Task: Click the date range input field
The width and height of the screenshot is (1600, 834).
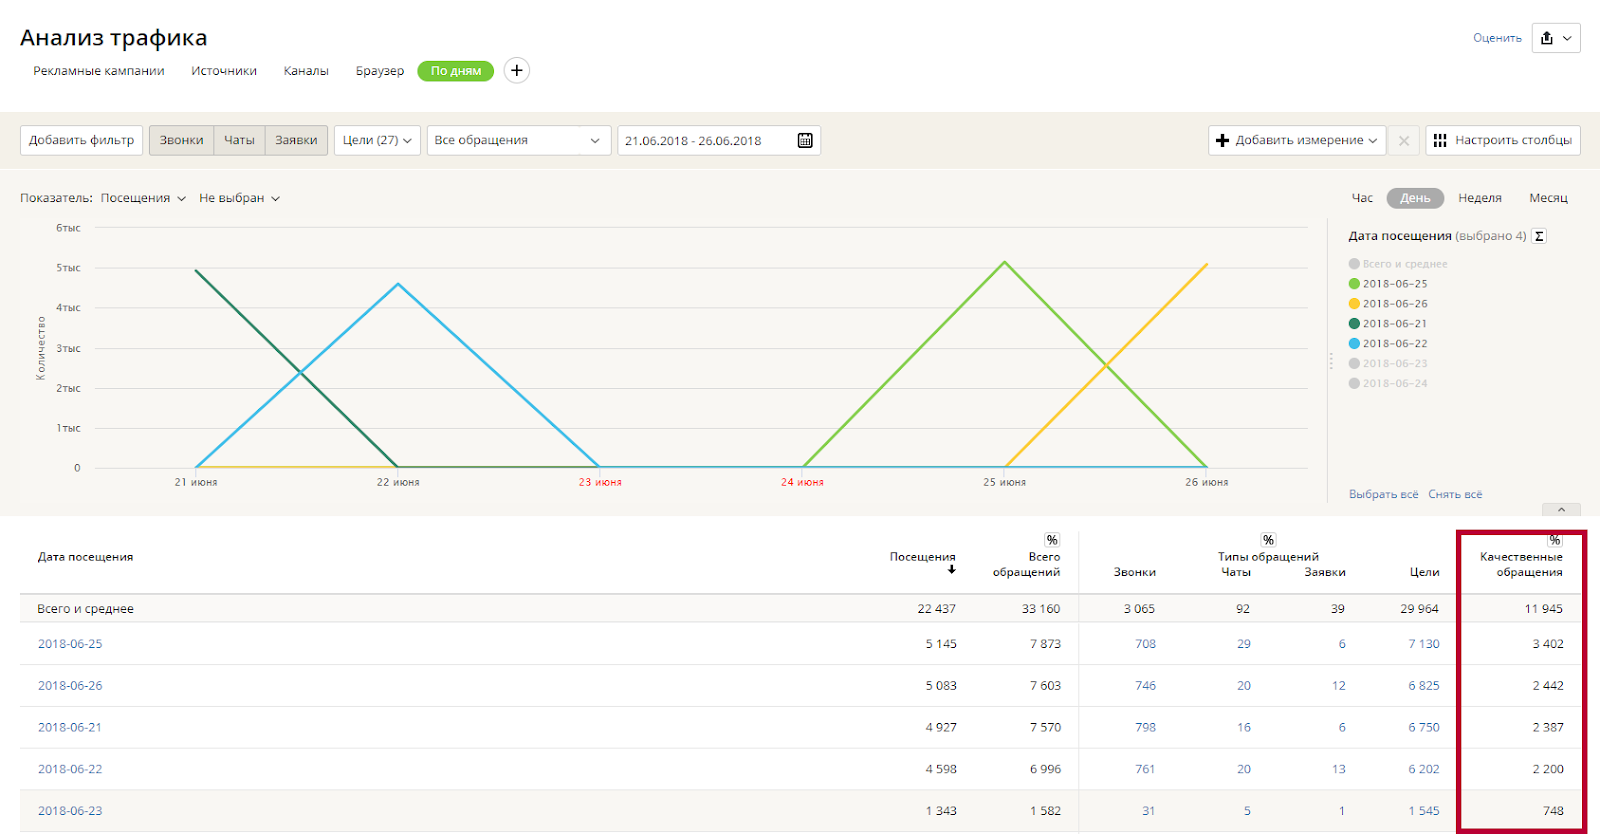Action: tap(705, 141)
